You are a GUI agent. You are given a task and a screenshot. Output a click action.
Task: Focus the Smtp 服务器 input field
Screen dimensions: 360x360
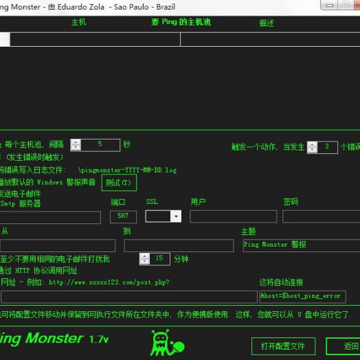click(50, 217)
